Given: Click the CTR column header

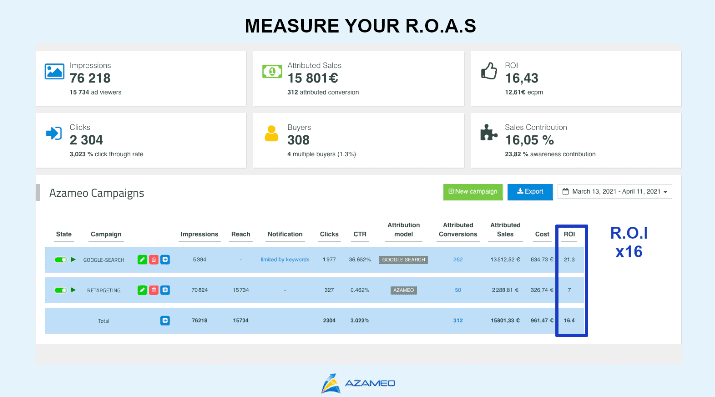Looking at the screenshot, I should click(x=360, y=234).
